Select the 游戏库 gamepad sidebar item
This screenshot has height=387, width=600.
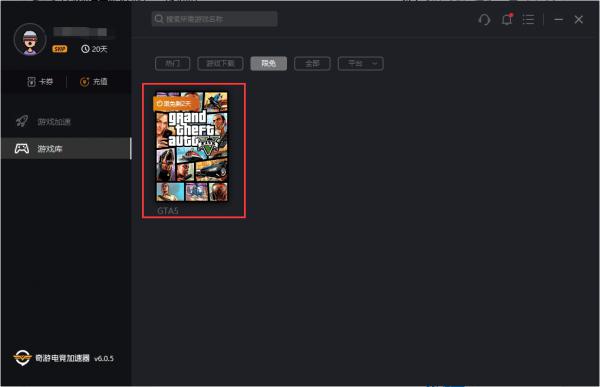point(66,149)
